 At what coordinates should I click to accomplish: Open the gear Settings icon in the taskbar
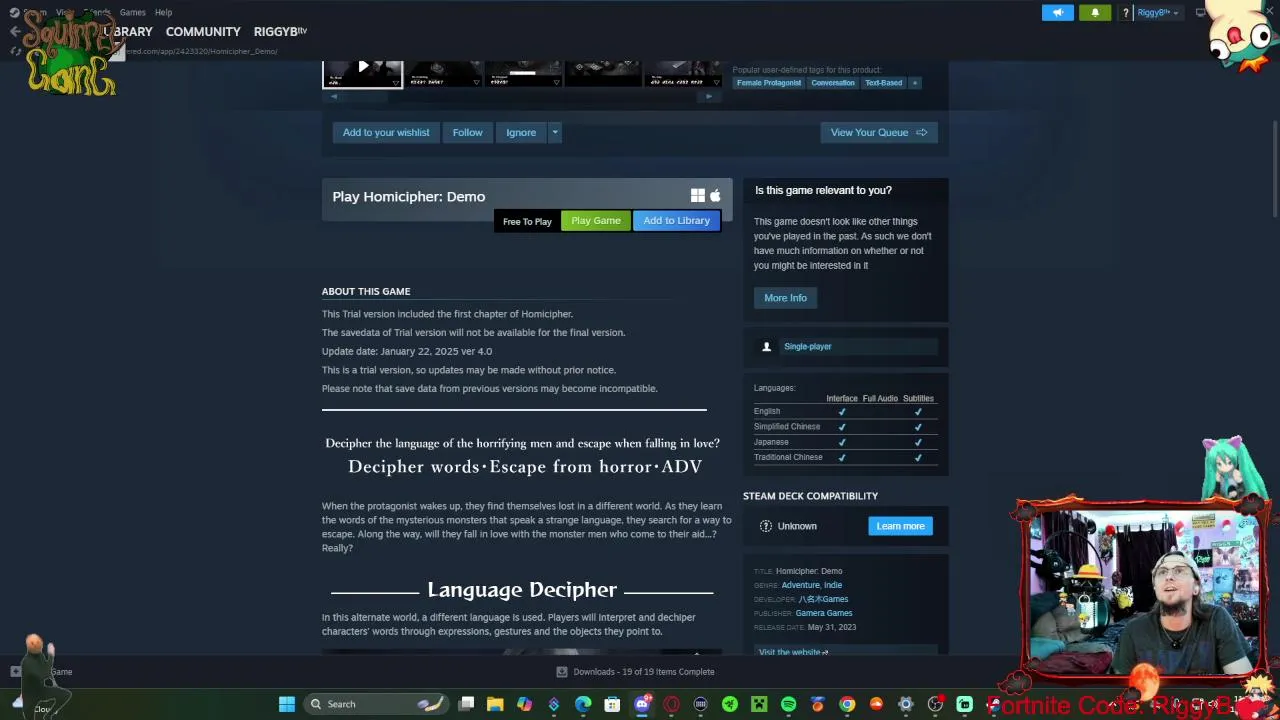click(x=906, y=704)
